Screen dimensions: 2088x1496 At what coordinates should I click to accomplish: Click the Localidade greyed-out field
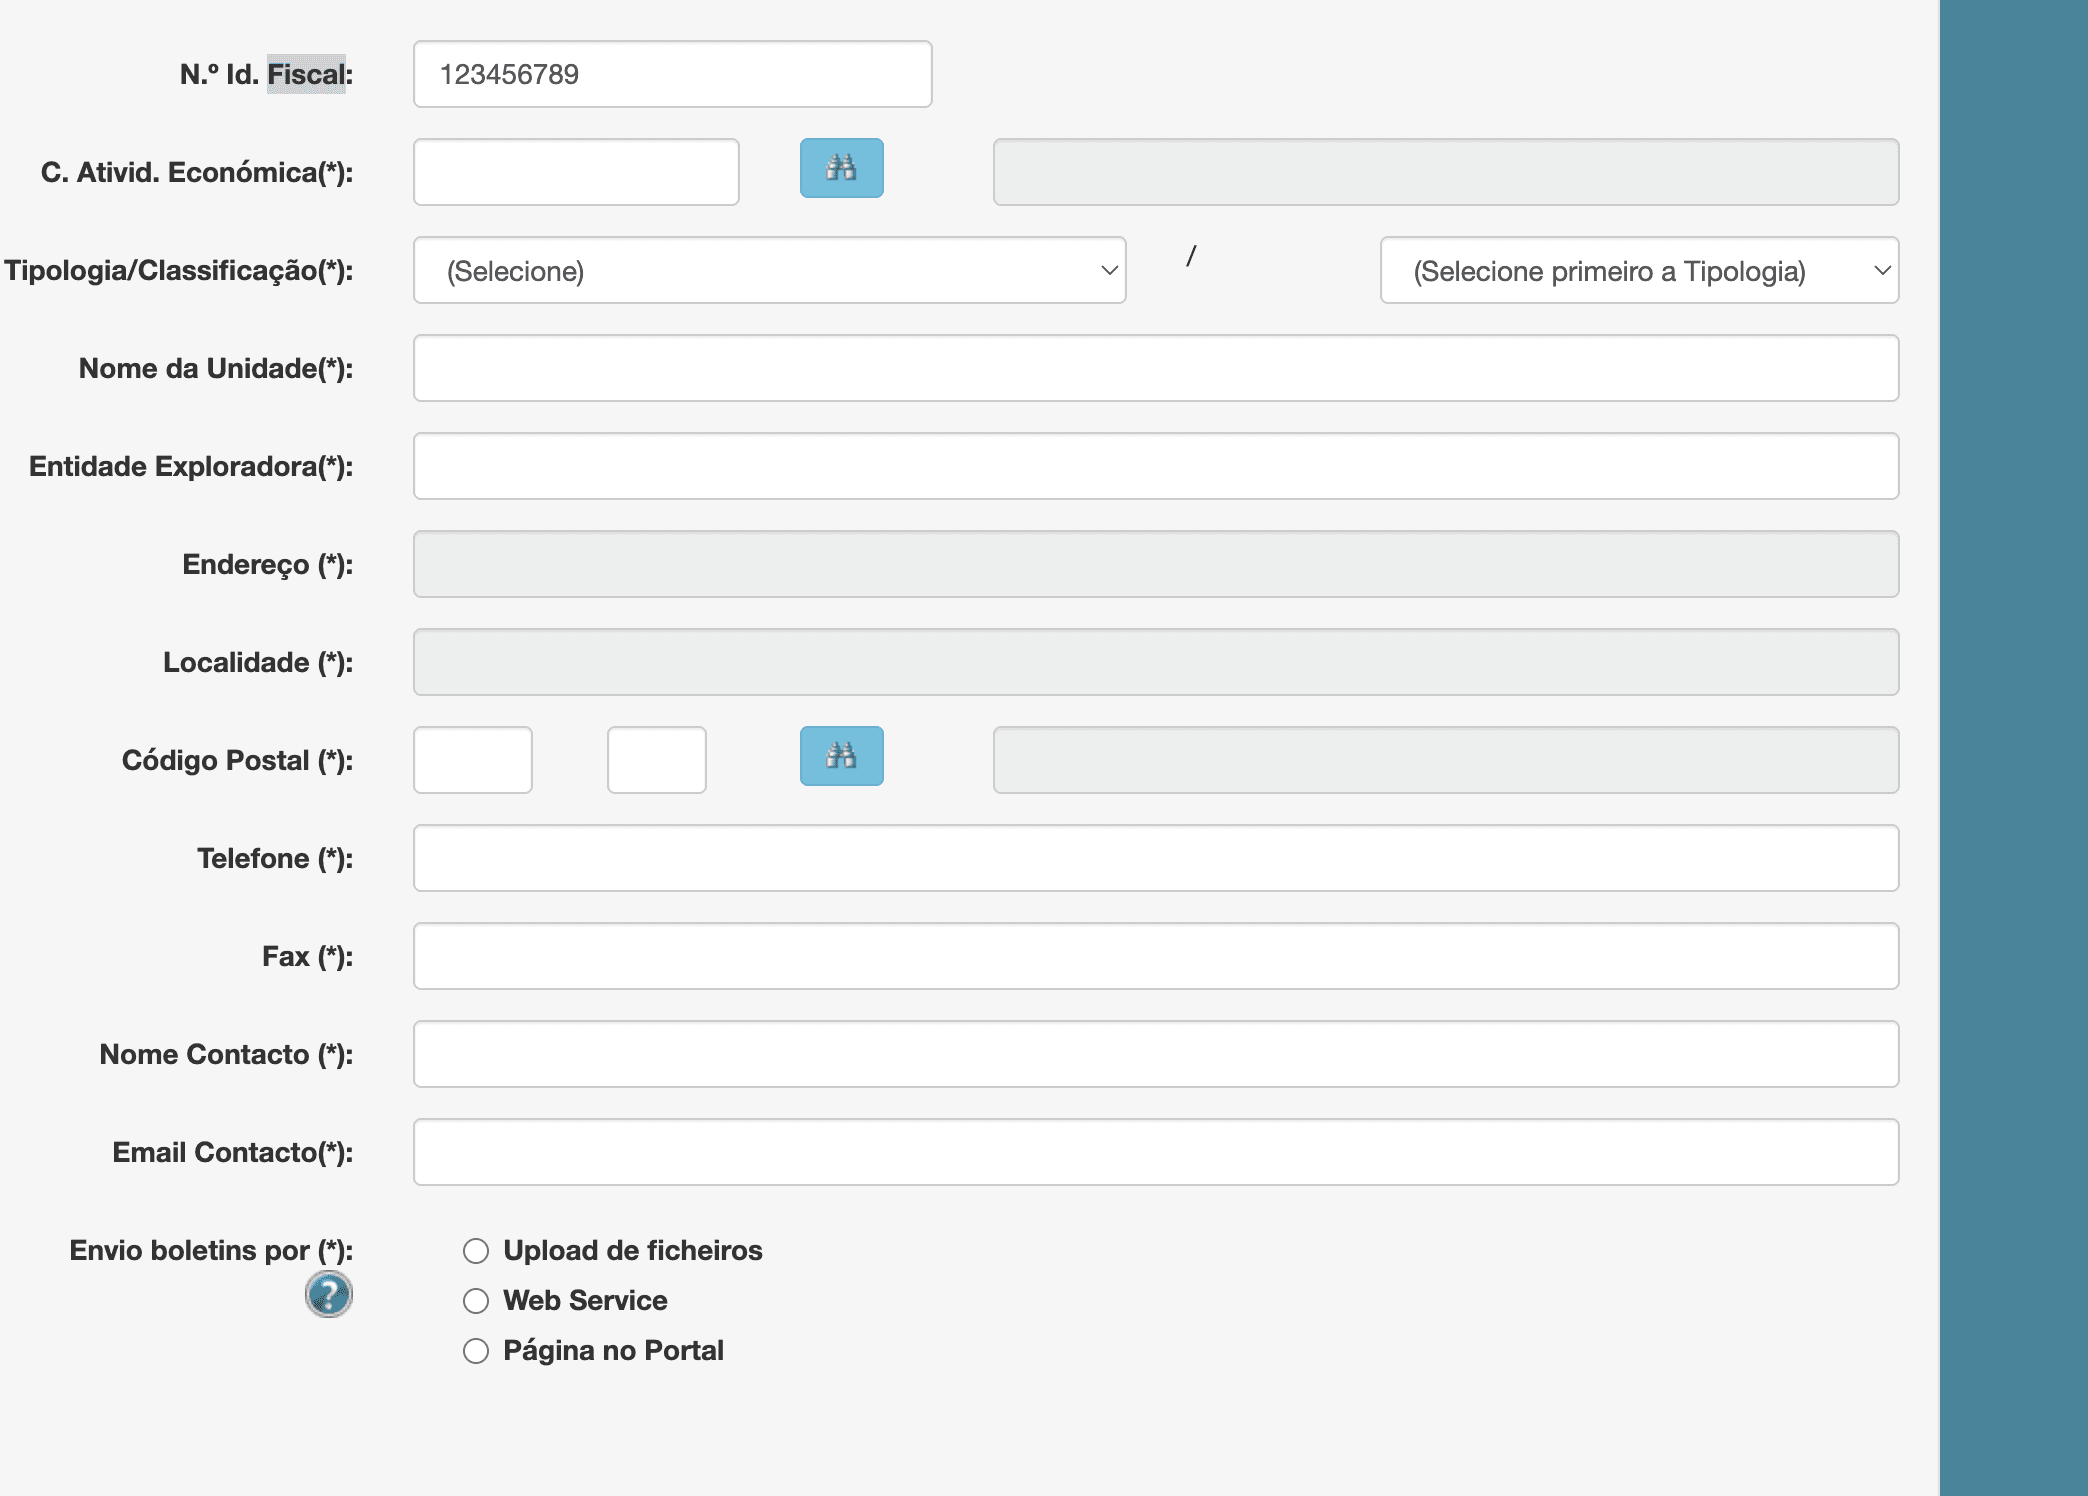pyautogui.click(x=1155, y=662)
